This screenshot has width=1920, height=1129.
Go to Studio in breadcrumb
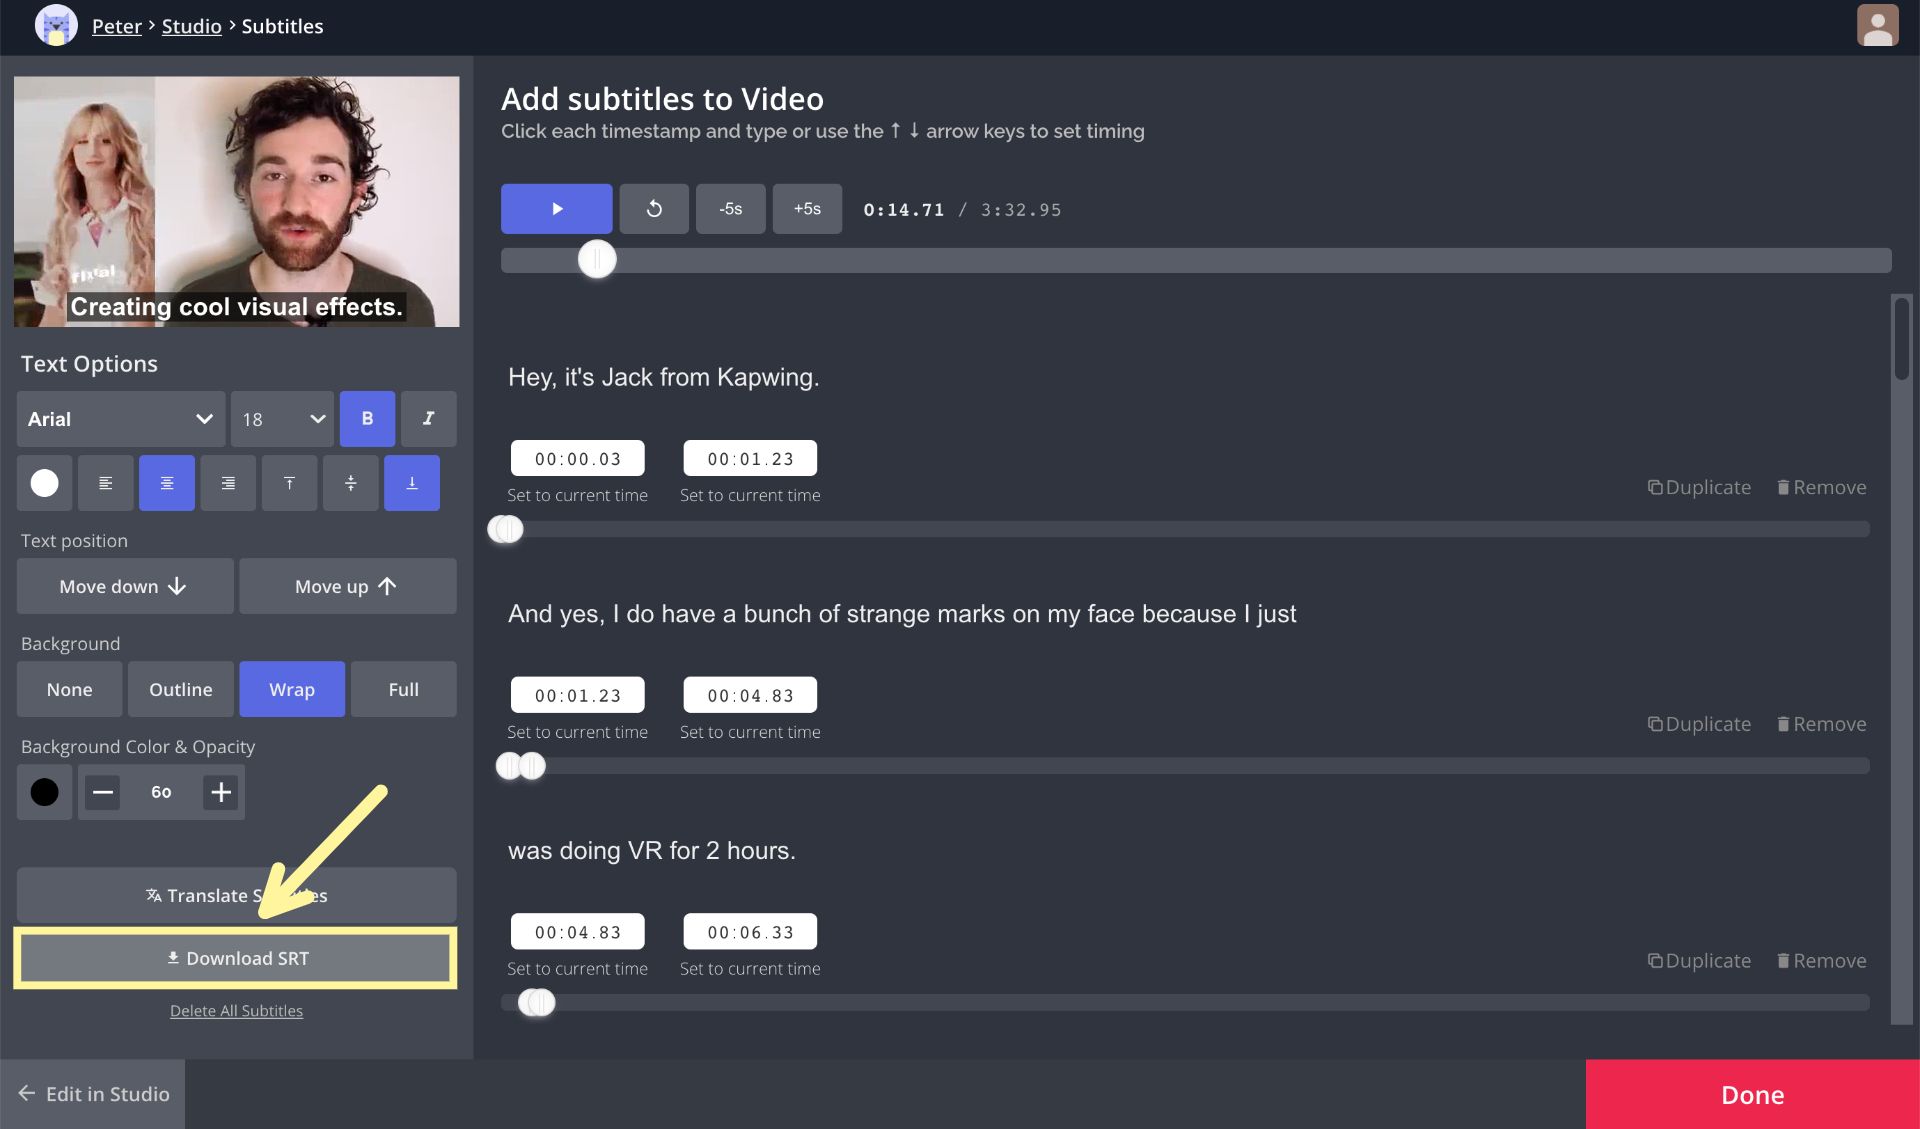pyautogui.click(x=191, y=26)
